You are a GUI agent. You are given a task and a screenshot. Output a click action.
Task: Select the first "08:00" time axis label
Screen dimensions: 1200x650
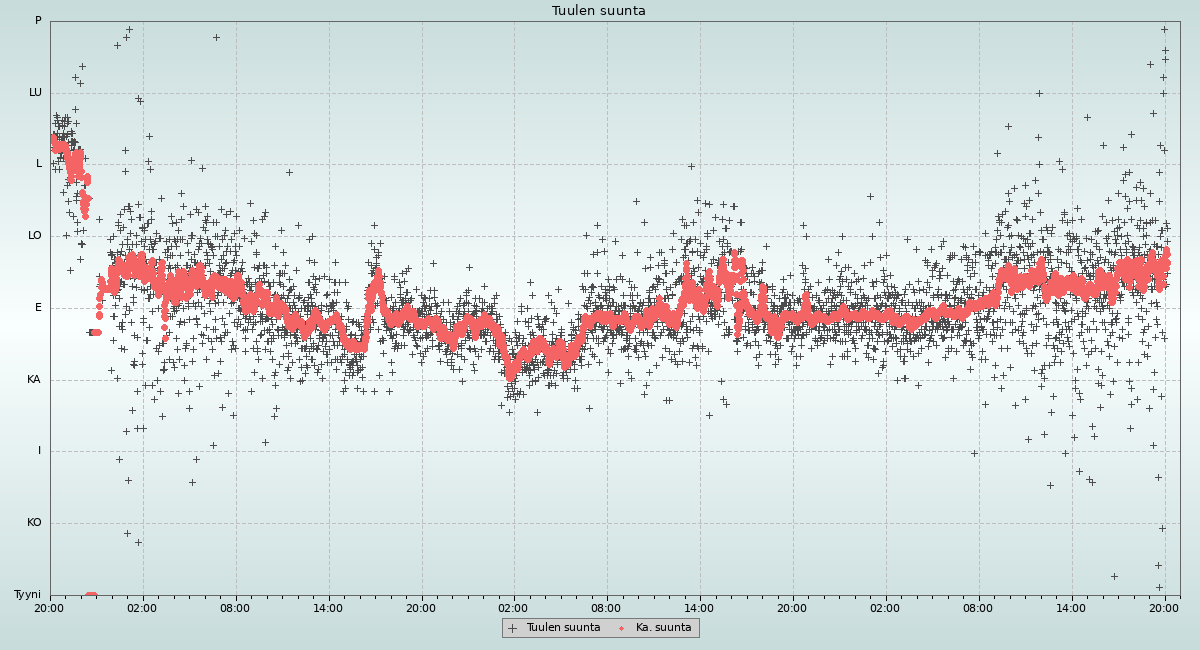[x=235, y=607]
